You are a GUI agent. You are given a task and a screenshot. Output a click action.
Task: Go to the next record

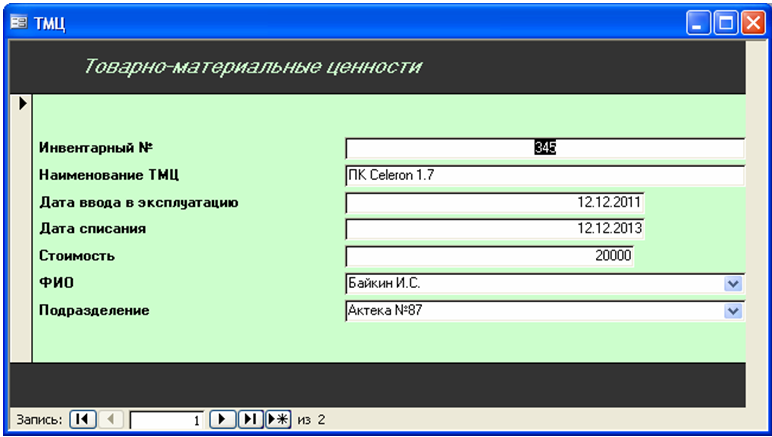coord(224,420)
